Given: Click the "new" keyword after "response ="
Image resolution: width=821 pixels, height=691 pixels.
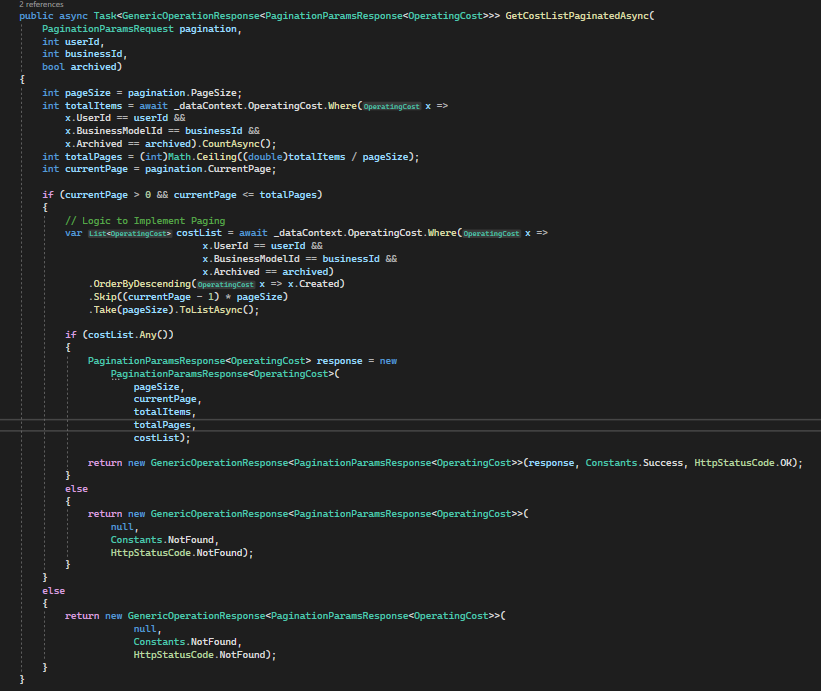Looking at the screenshot, I should click(388, 361).
